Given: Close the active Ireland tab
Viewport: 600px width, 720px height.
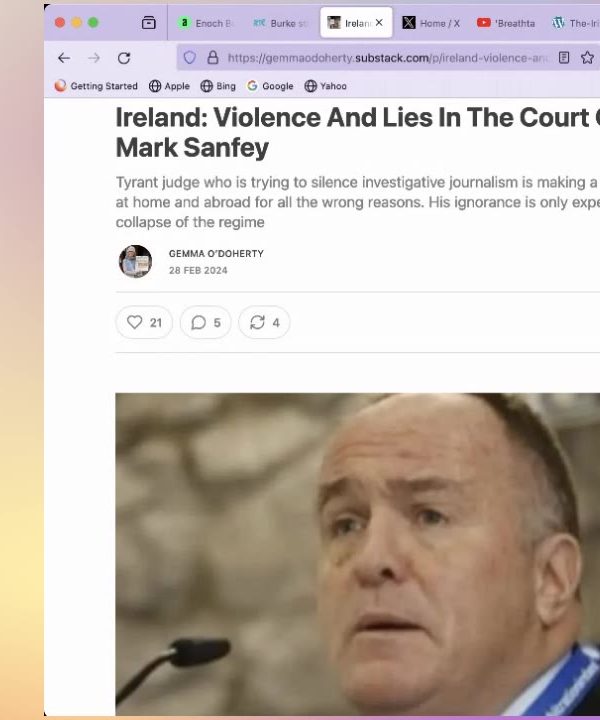Looking at the screenshot, I should coord(379,22).
